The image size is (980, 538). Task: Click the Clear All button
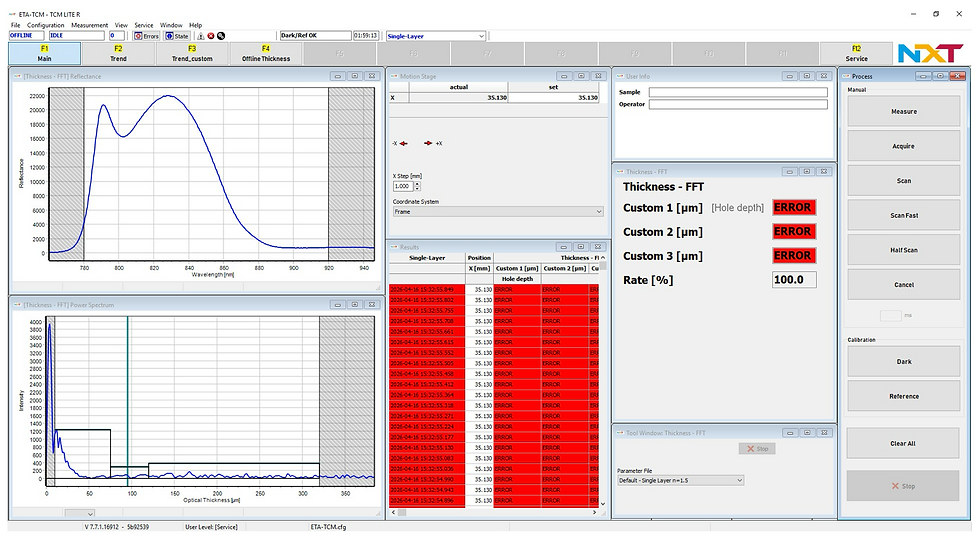(x=902, y=444)
